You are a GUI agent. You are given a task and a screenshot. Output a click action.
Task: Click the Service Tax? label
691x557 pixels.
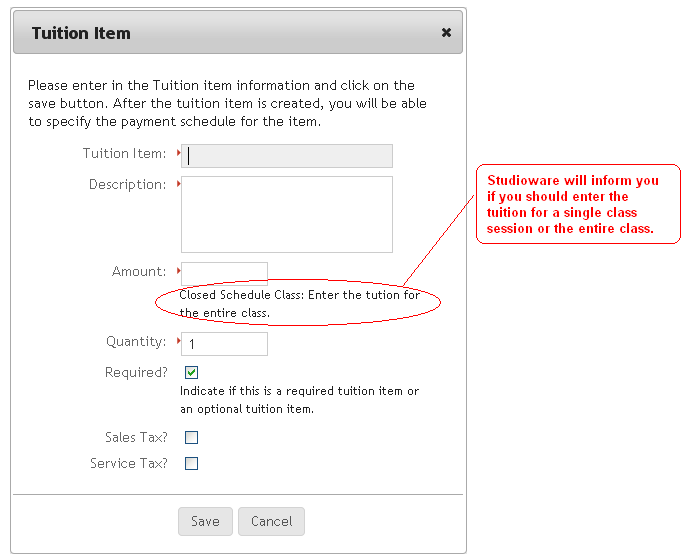coord(129,463)
